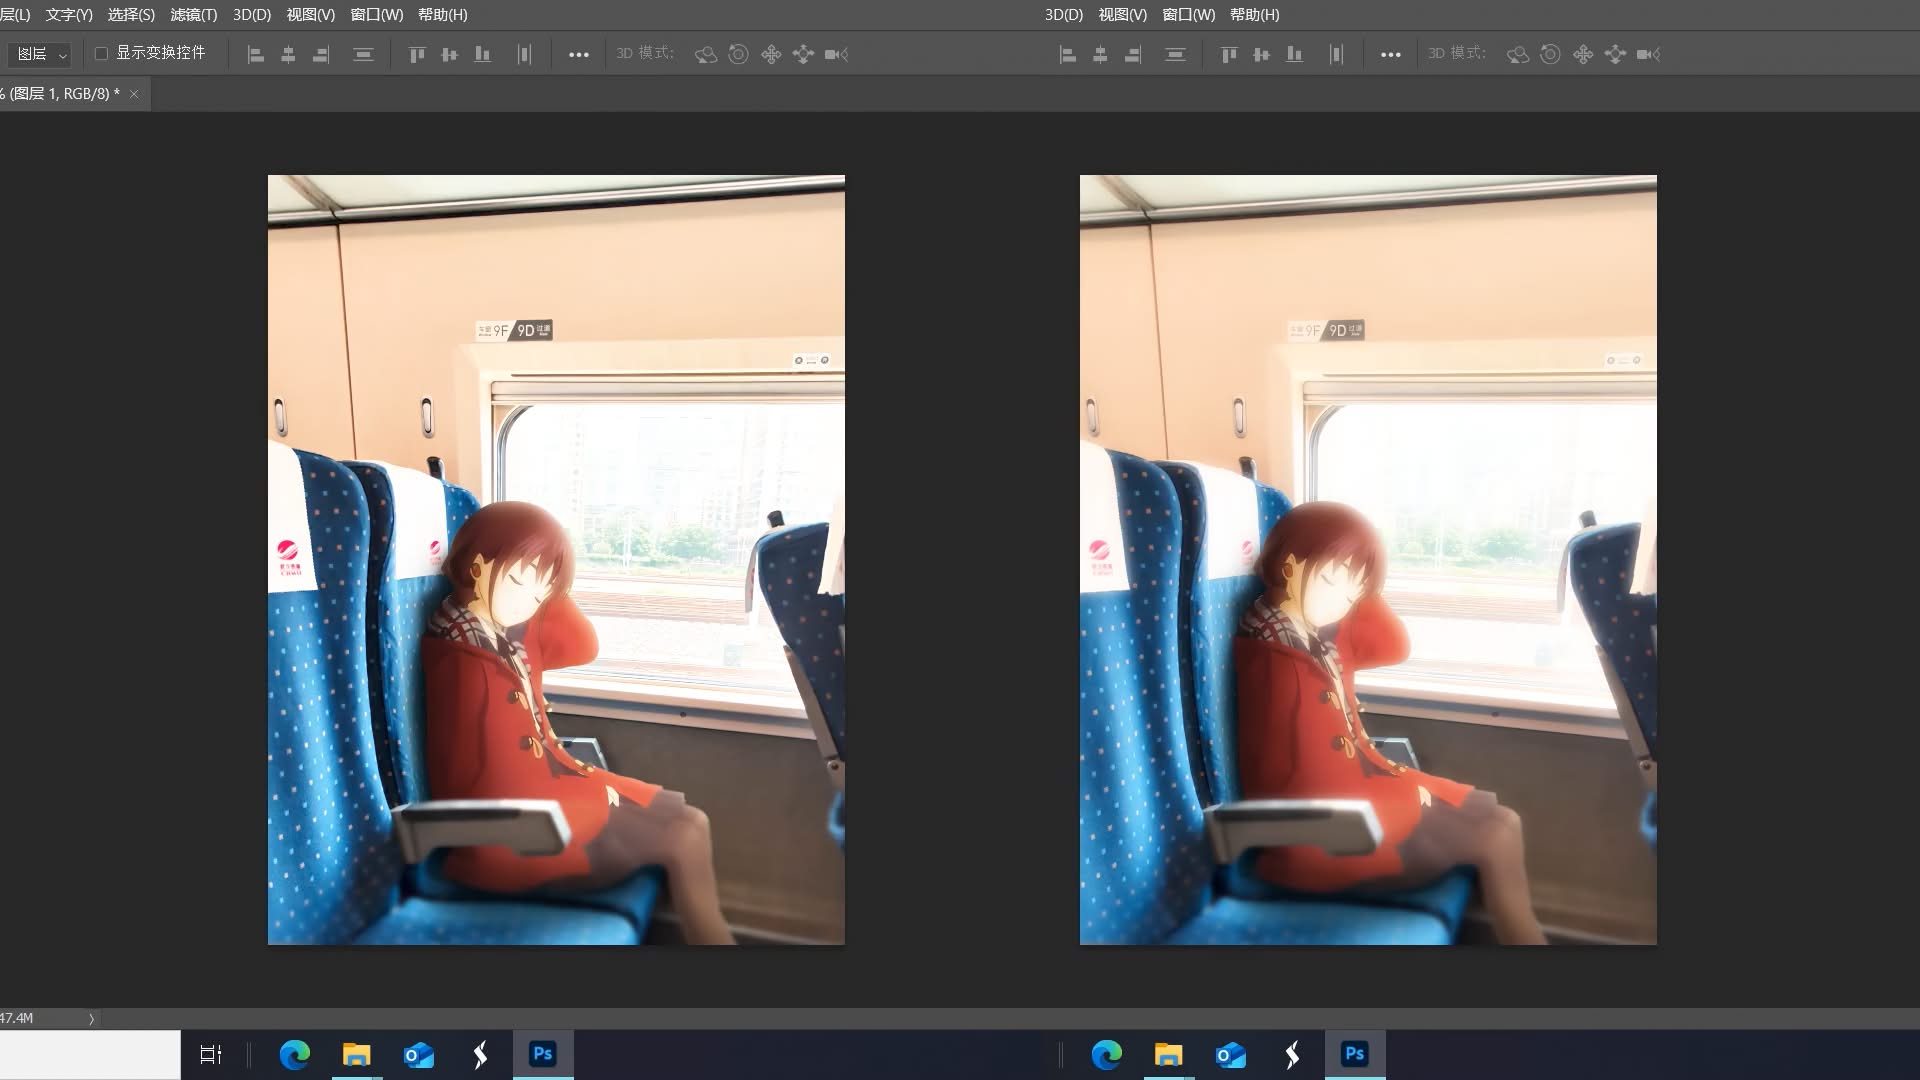Screen dimensions: 1920x1080
Task: Select 3D Zoom camera icon in left bar
Action: (x=836, y=55)
